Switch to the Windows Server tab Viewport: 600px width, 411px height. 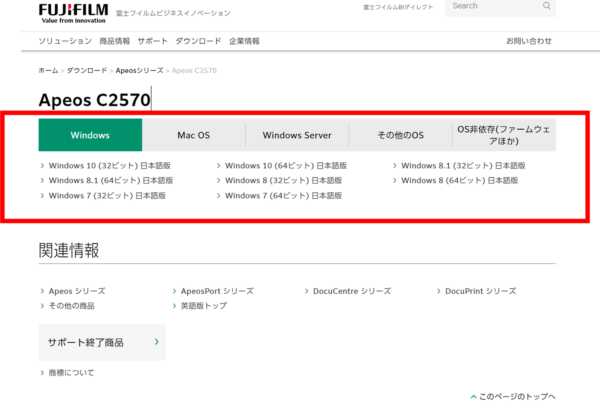296,135
